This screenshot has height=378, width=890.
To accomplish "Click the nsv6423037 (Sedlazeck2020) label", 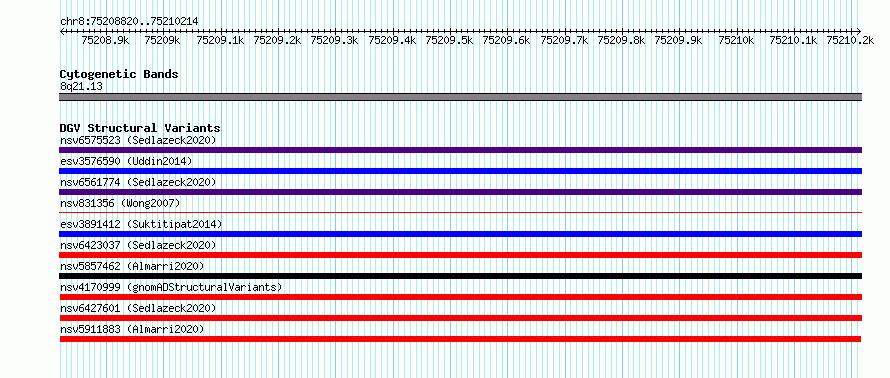I will tap(138, 245).
